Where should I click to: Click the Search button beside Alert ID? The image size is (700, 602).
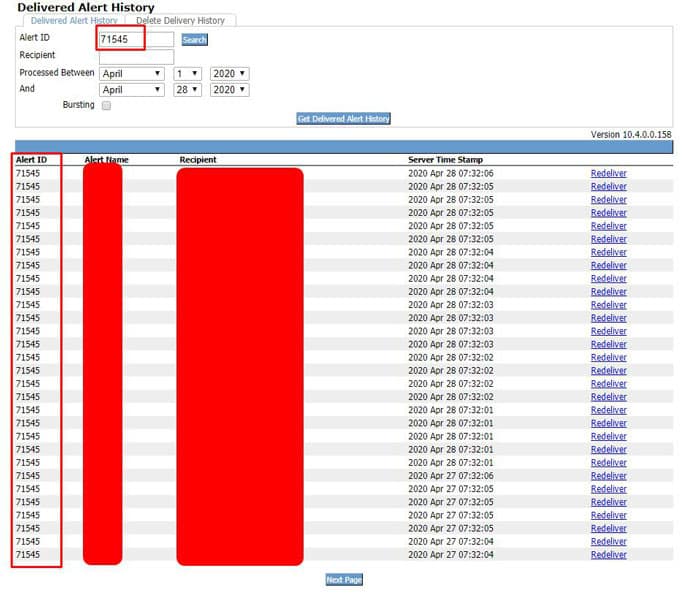point(195,40)
